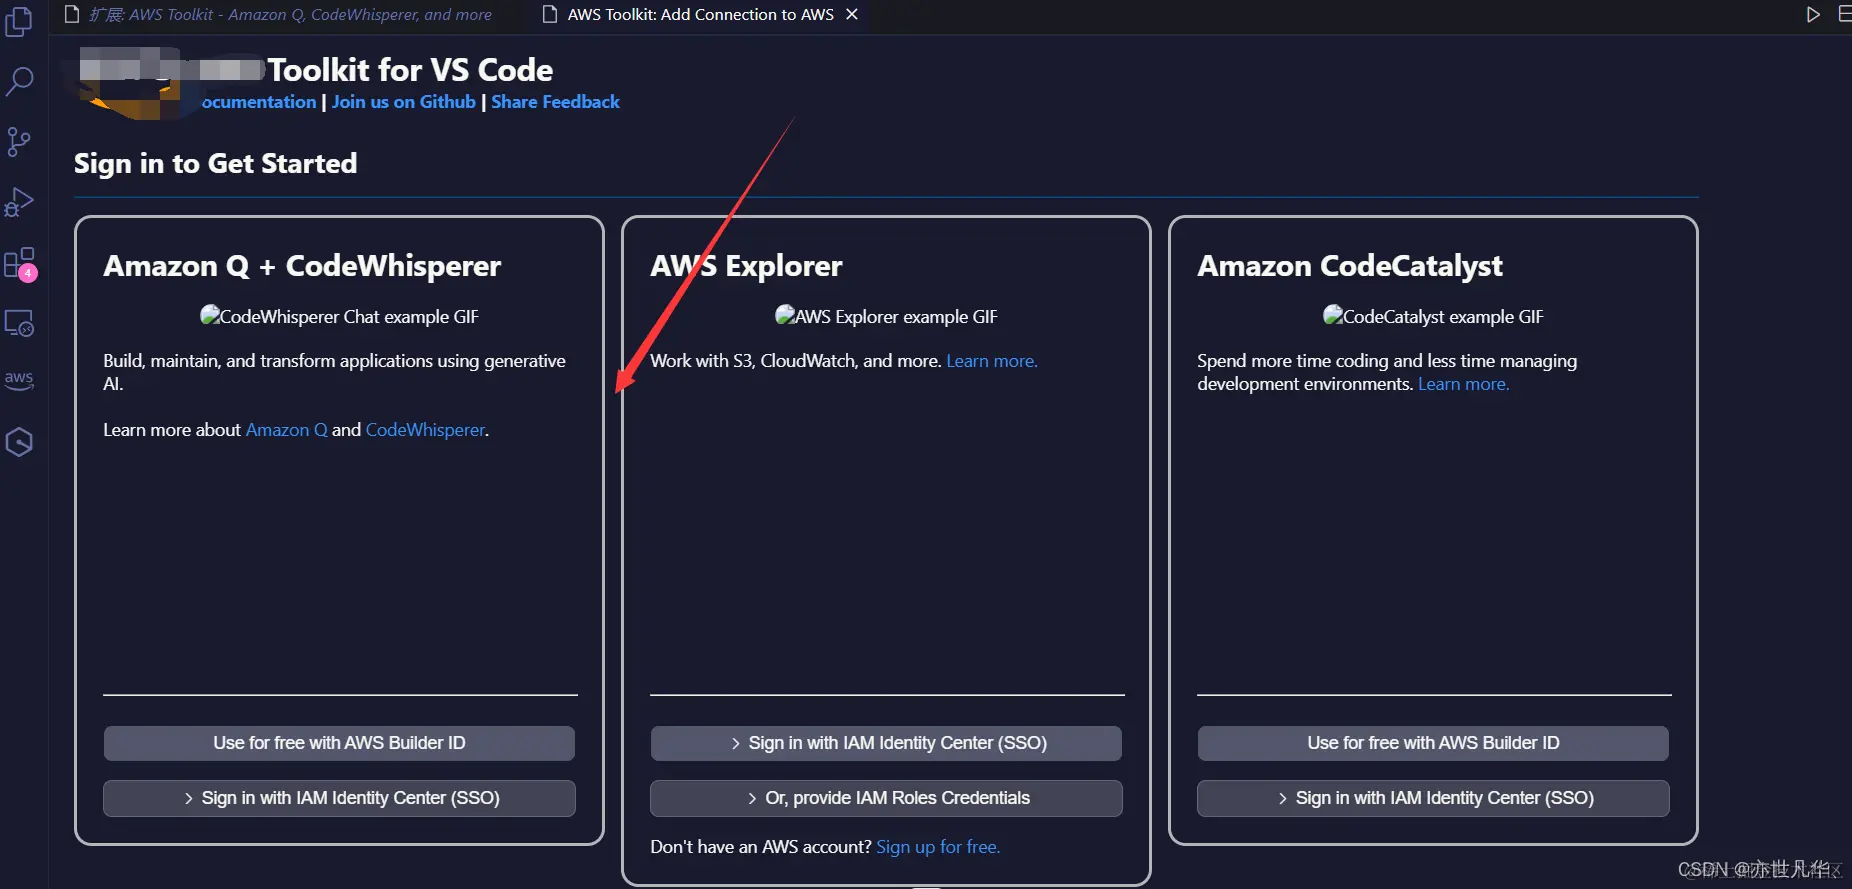The width and height of the screenshot is (1852, 889).
Task: Open the Remote Explorer view icon
Action: (x=19, y=323)
